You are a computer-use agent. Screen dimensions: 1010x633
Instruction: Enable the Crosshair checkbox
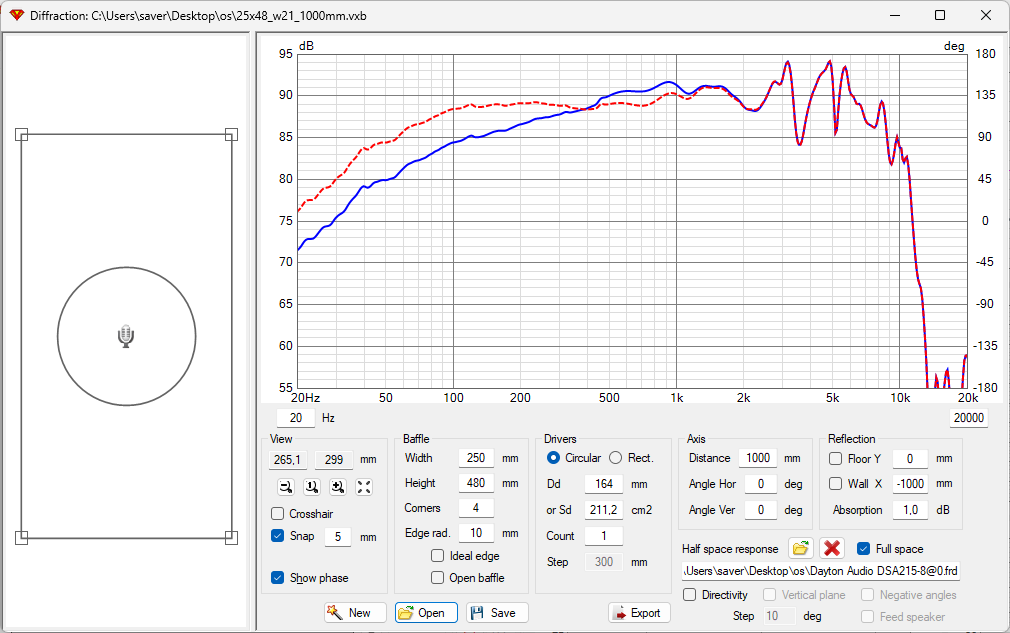pyautogui.click(x=278, y=513)
